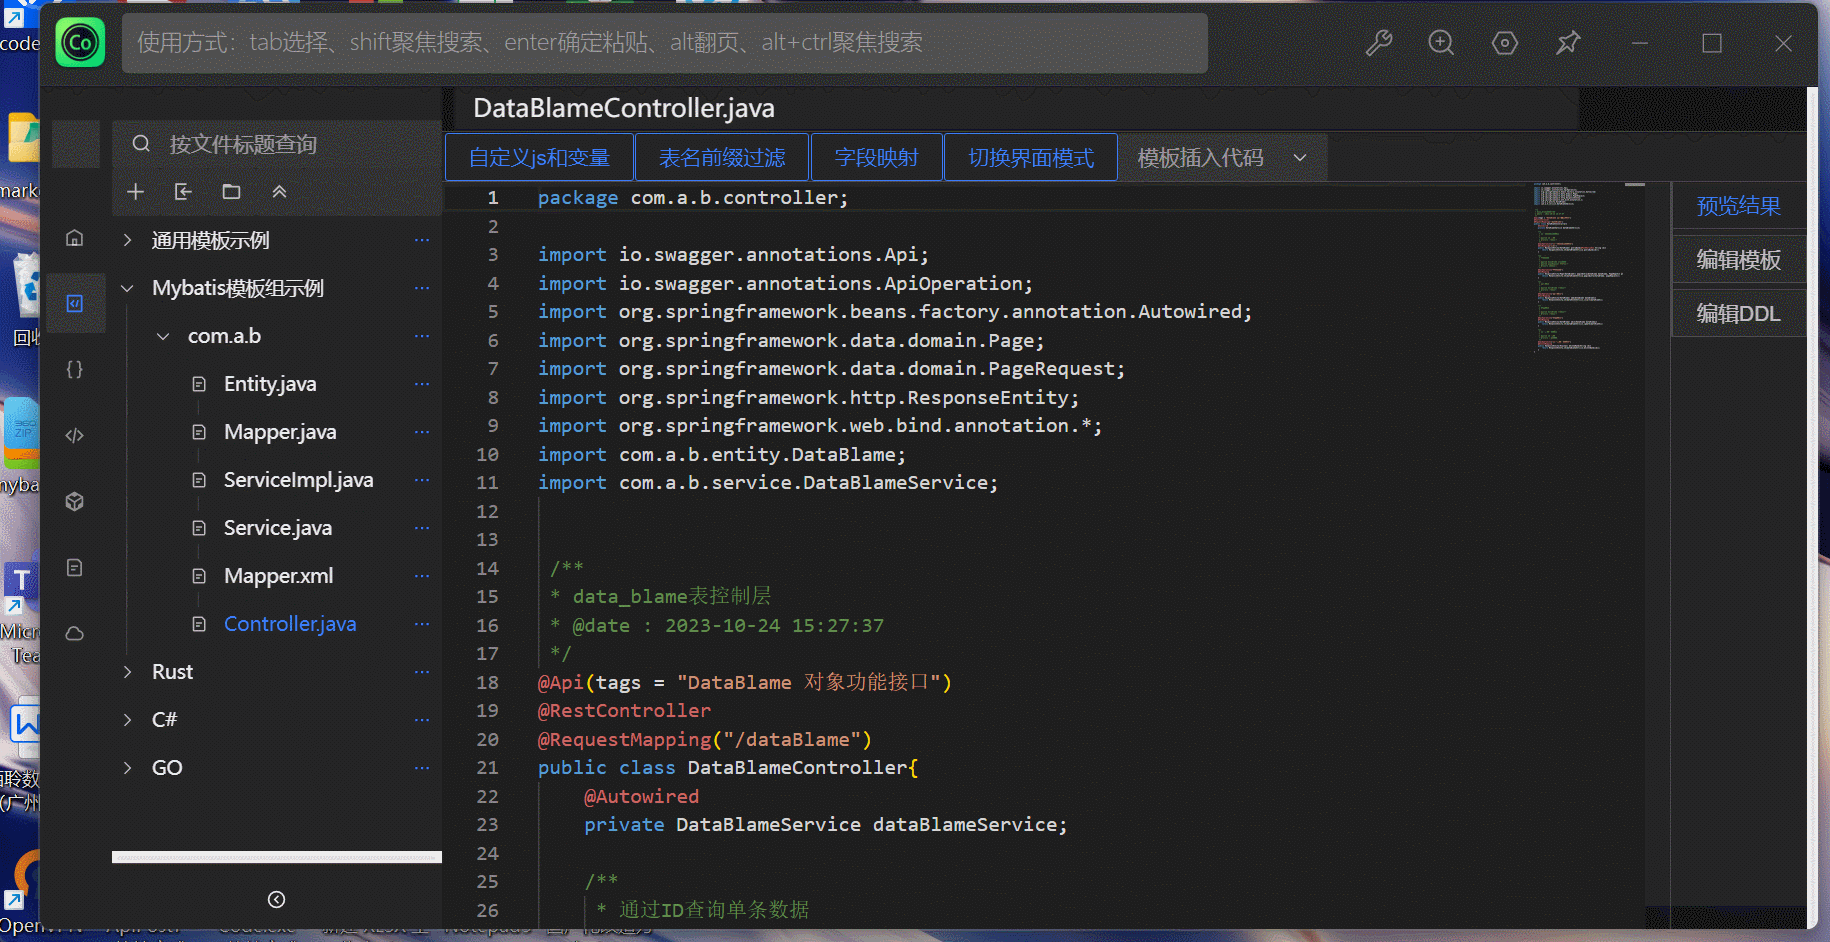The width and height of the screenshot is (1830, 942).
Task: Click line number 18 in editor
Action: 487,683
